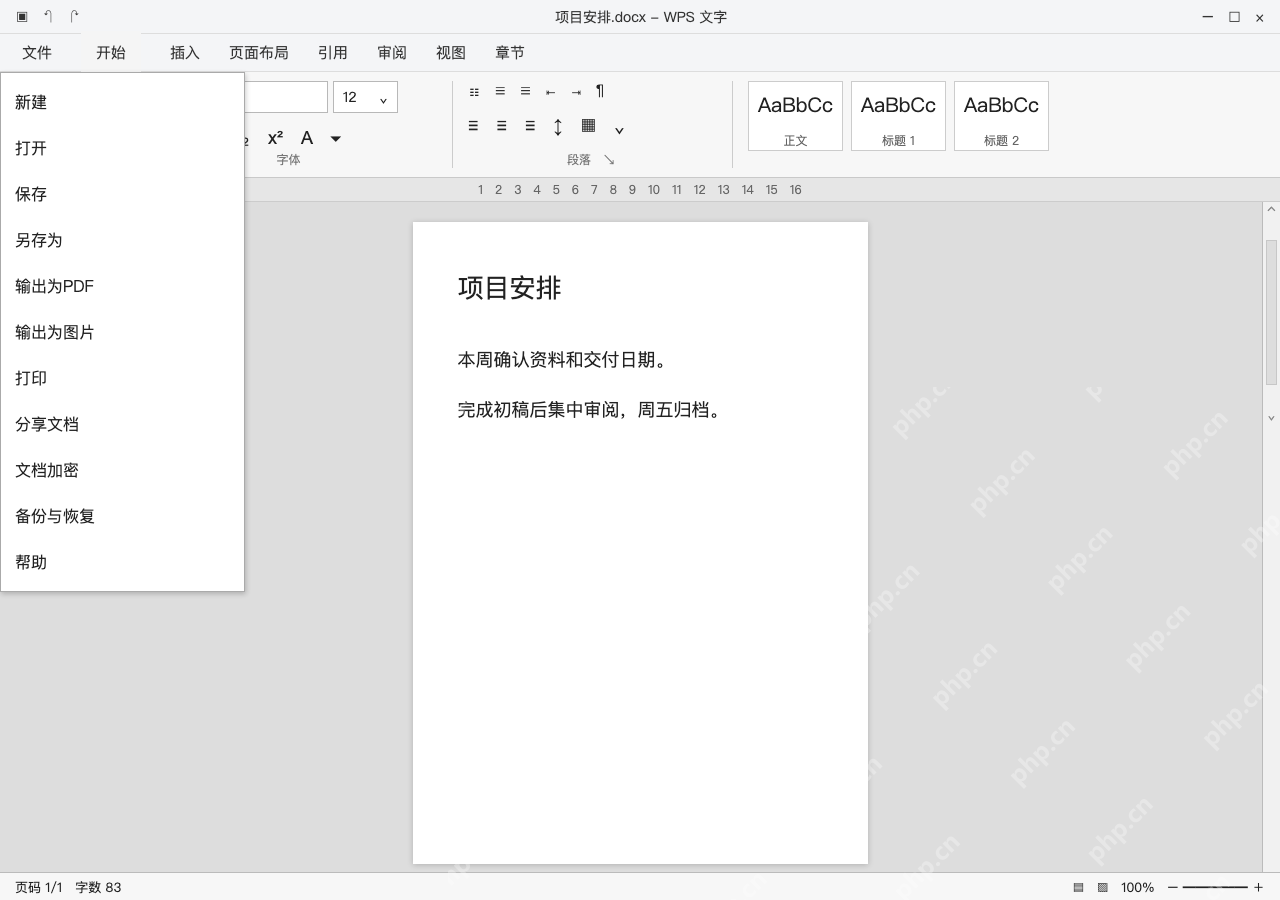1280x900 pixels.
Task: Apply the second list icon in paragraph group
Action: (x=500, y=91)
